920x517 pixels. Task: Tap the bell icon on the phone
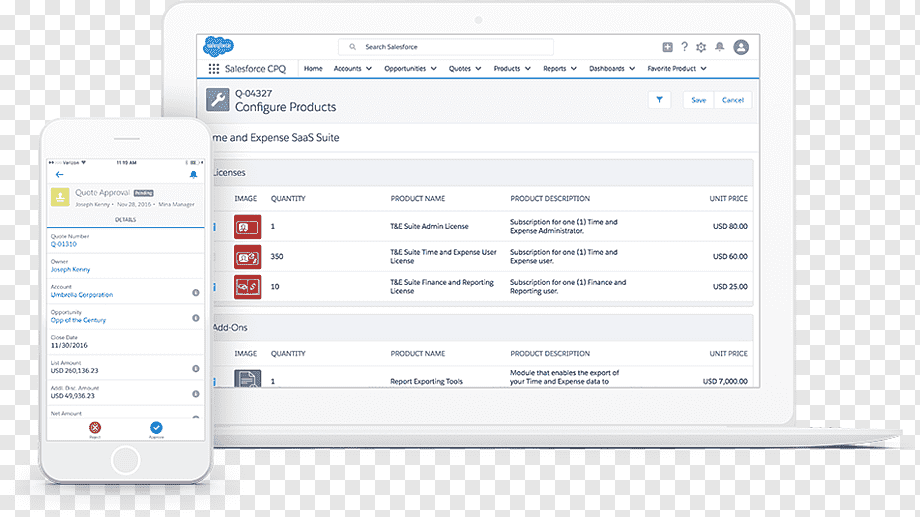click(194, 174)
